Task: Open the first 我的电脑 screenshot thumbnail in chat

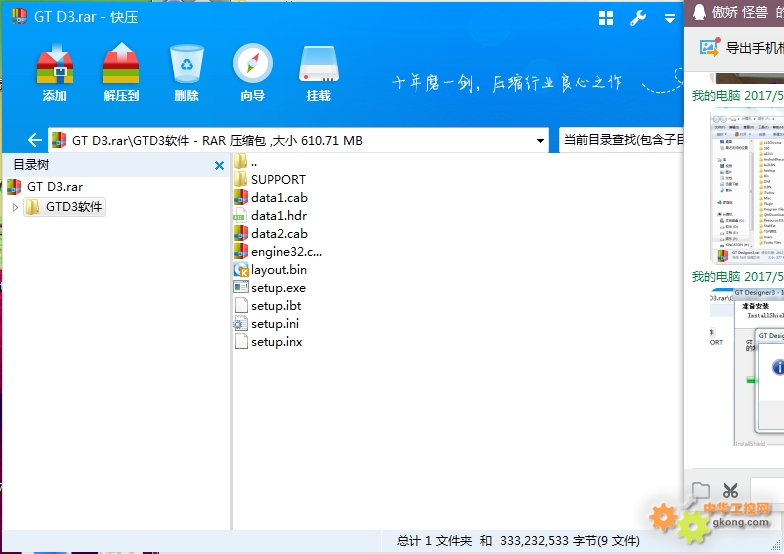Action: click(x=747, y=186)
